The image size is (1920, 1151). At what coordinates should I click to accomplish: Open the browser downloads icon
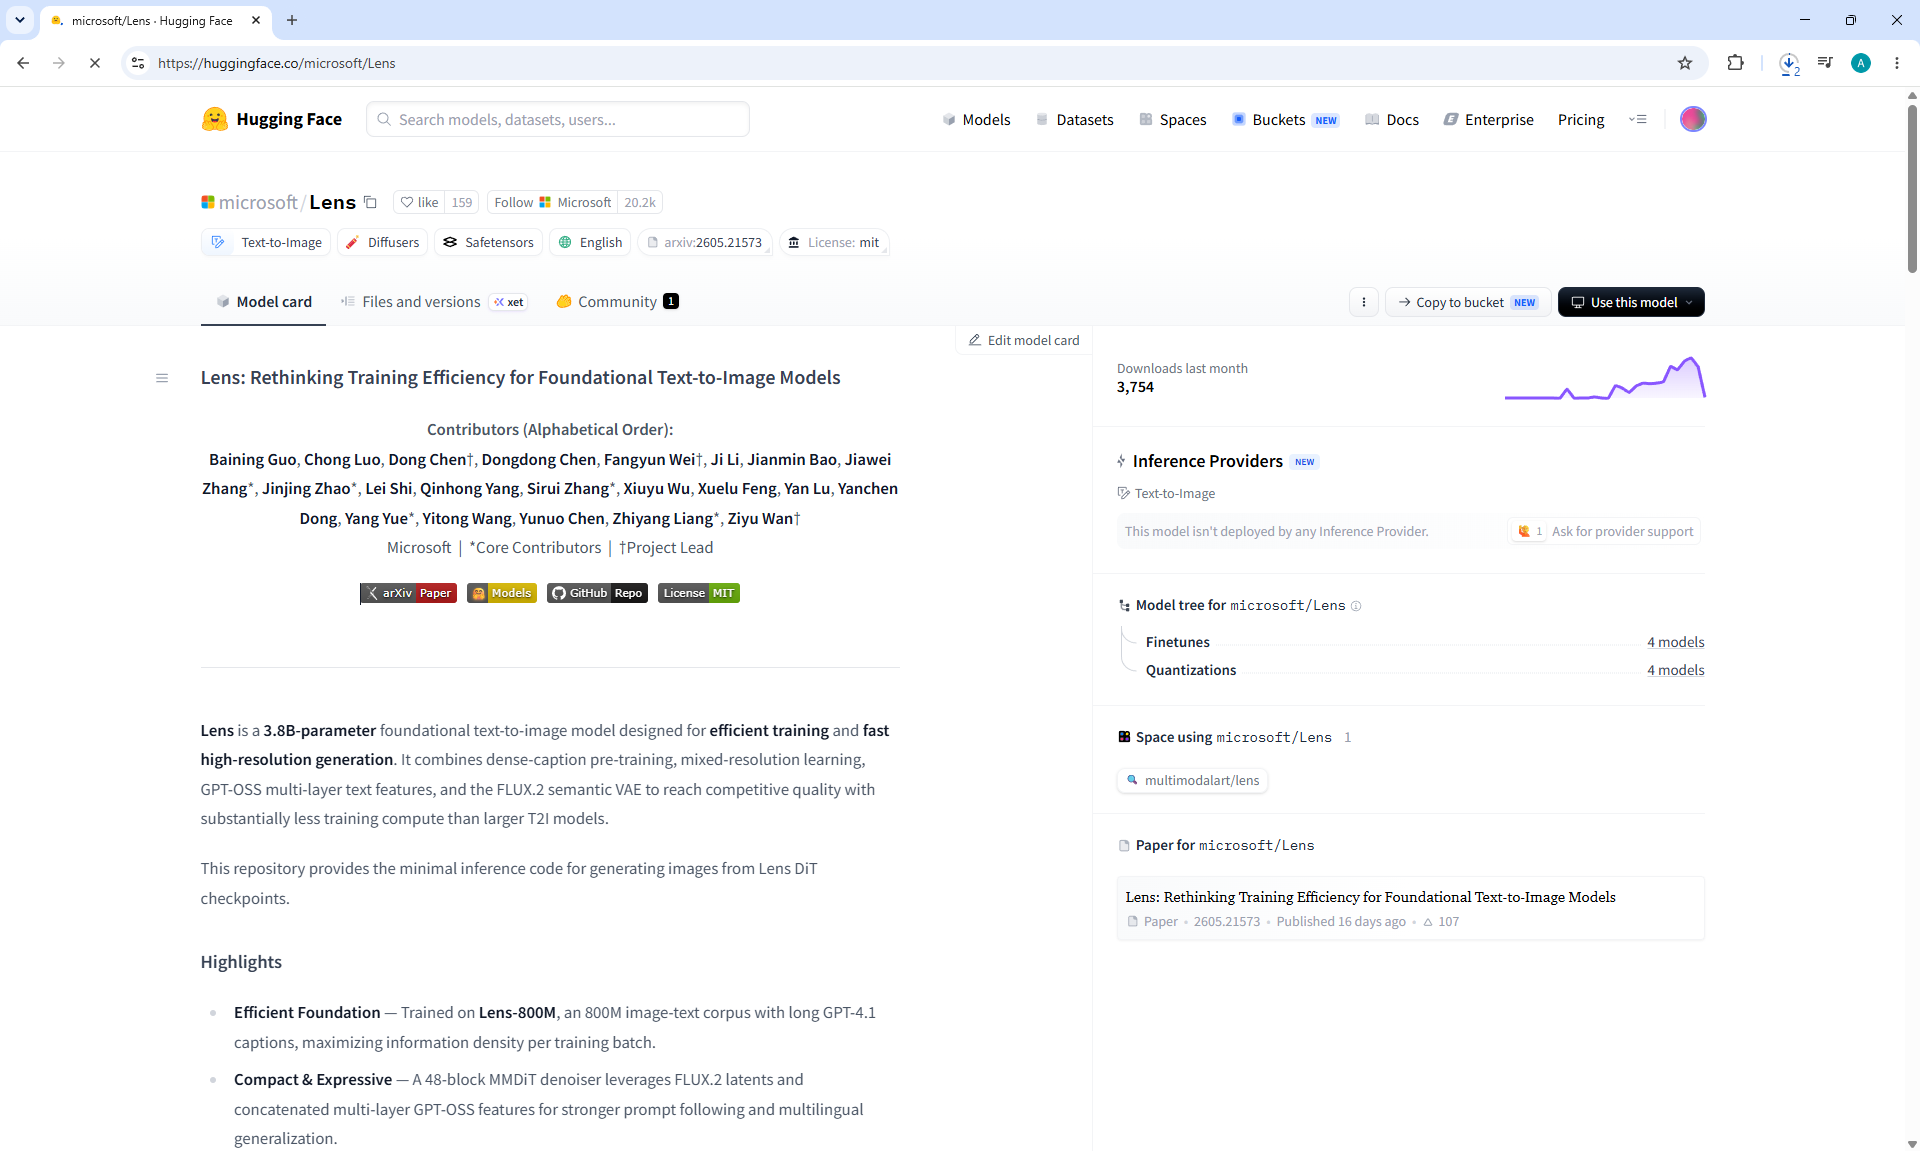click(1789, 63)
